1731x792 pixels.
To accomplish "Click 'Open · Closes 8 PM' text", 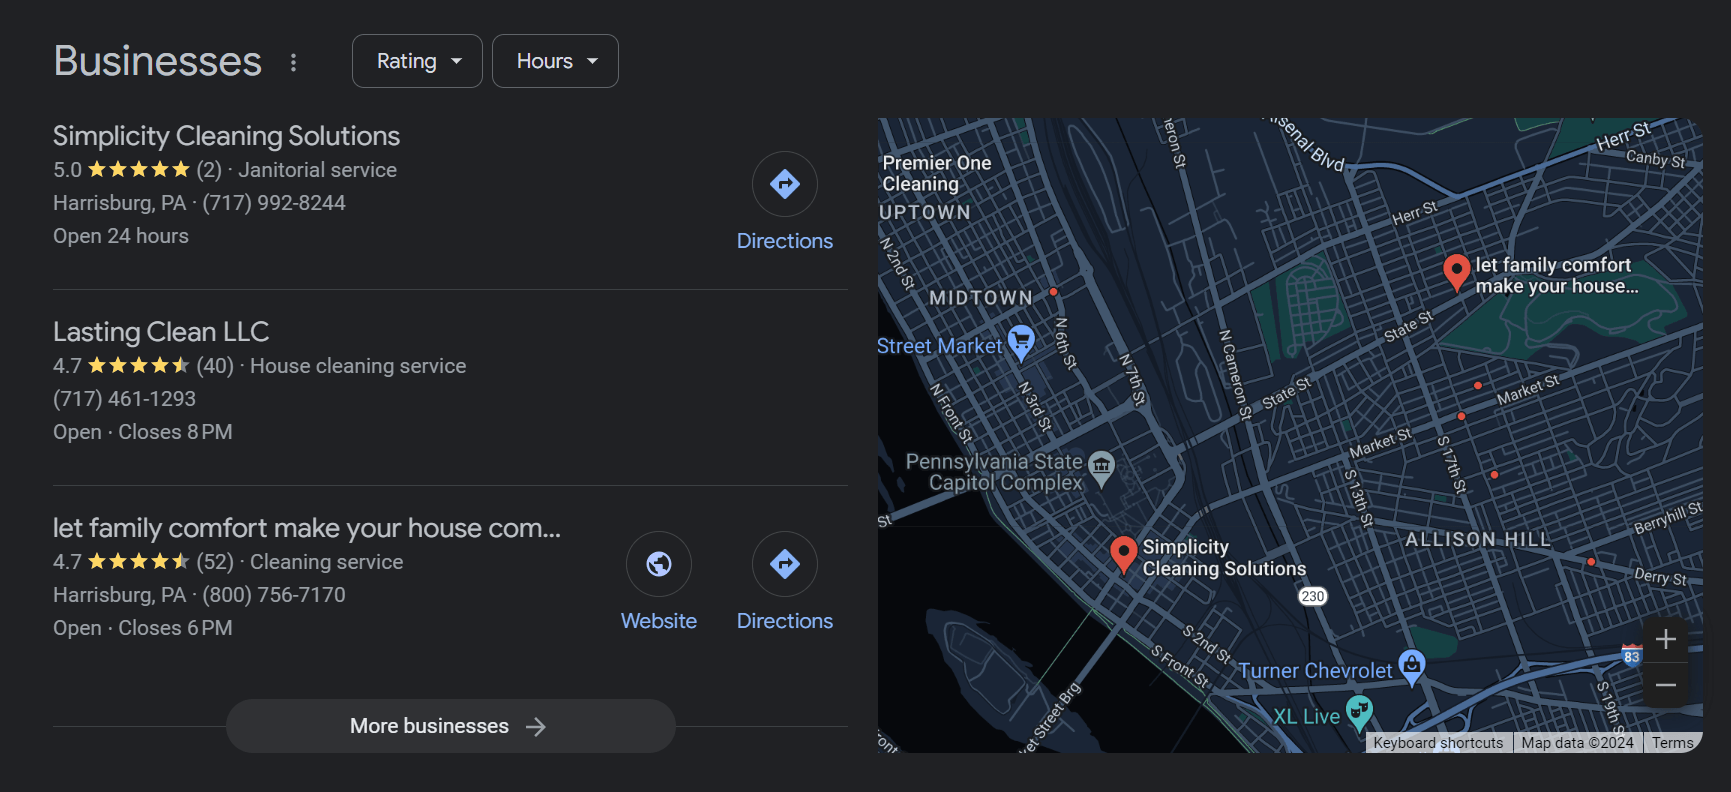I will [x=143, y=432].
